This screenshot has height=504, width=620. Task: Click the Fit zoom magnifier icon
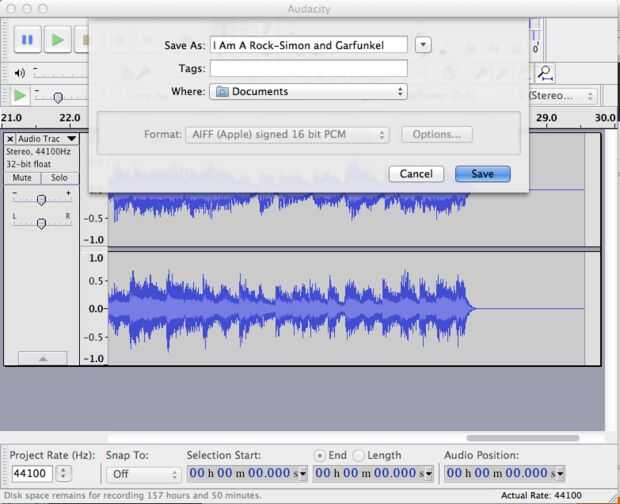pyautogui.click(x=546, y=73)
